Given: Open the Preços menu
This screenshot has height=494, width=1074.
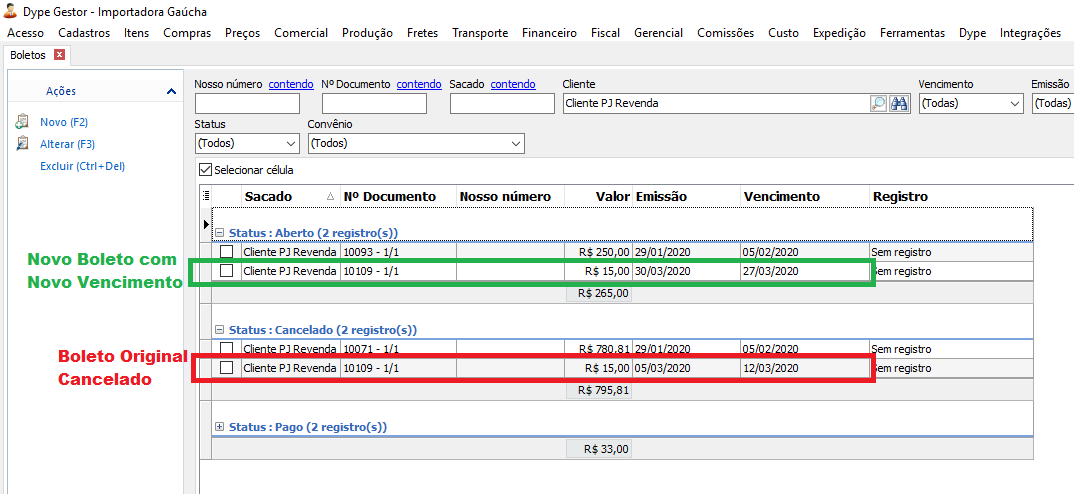Looking at the screenshot, I should tap(242, 33).
